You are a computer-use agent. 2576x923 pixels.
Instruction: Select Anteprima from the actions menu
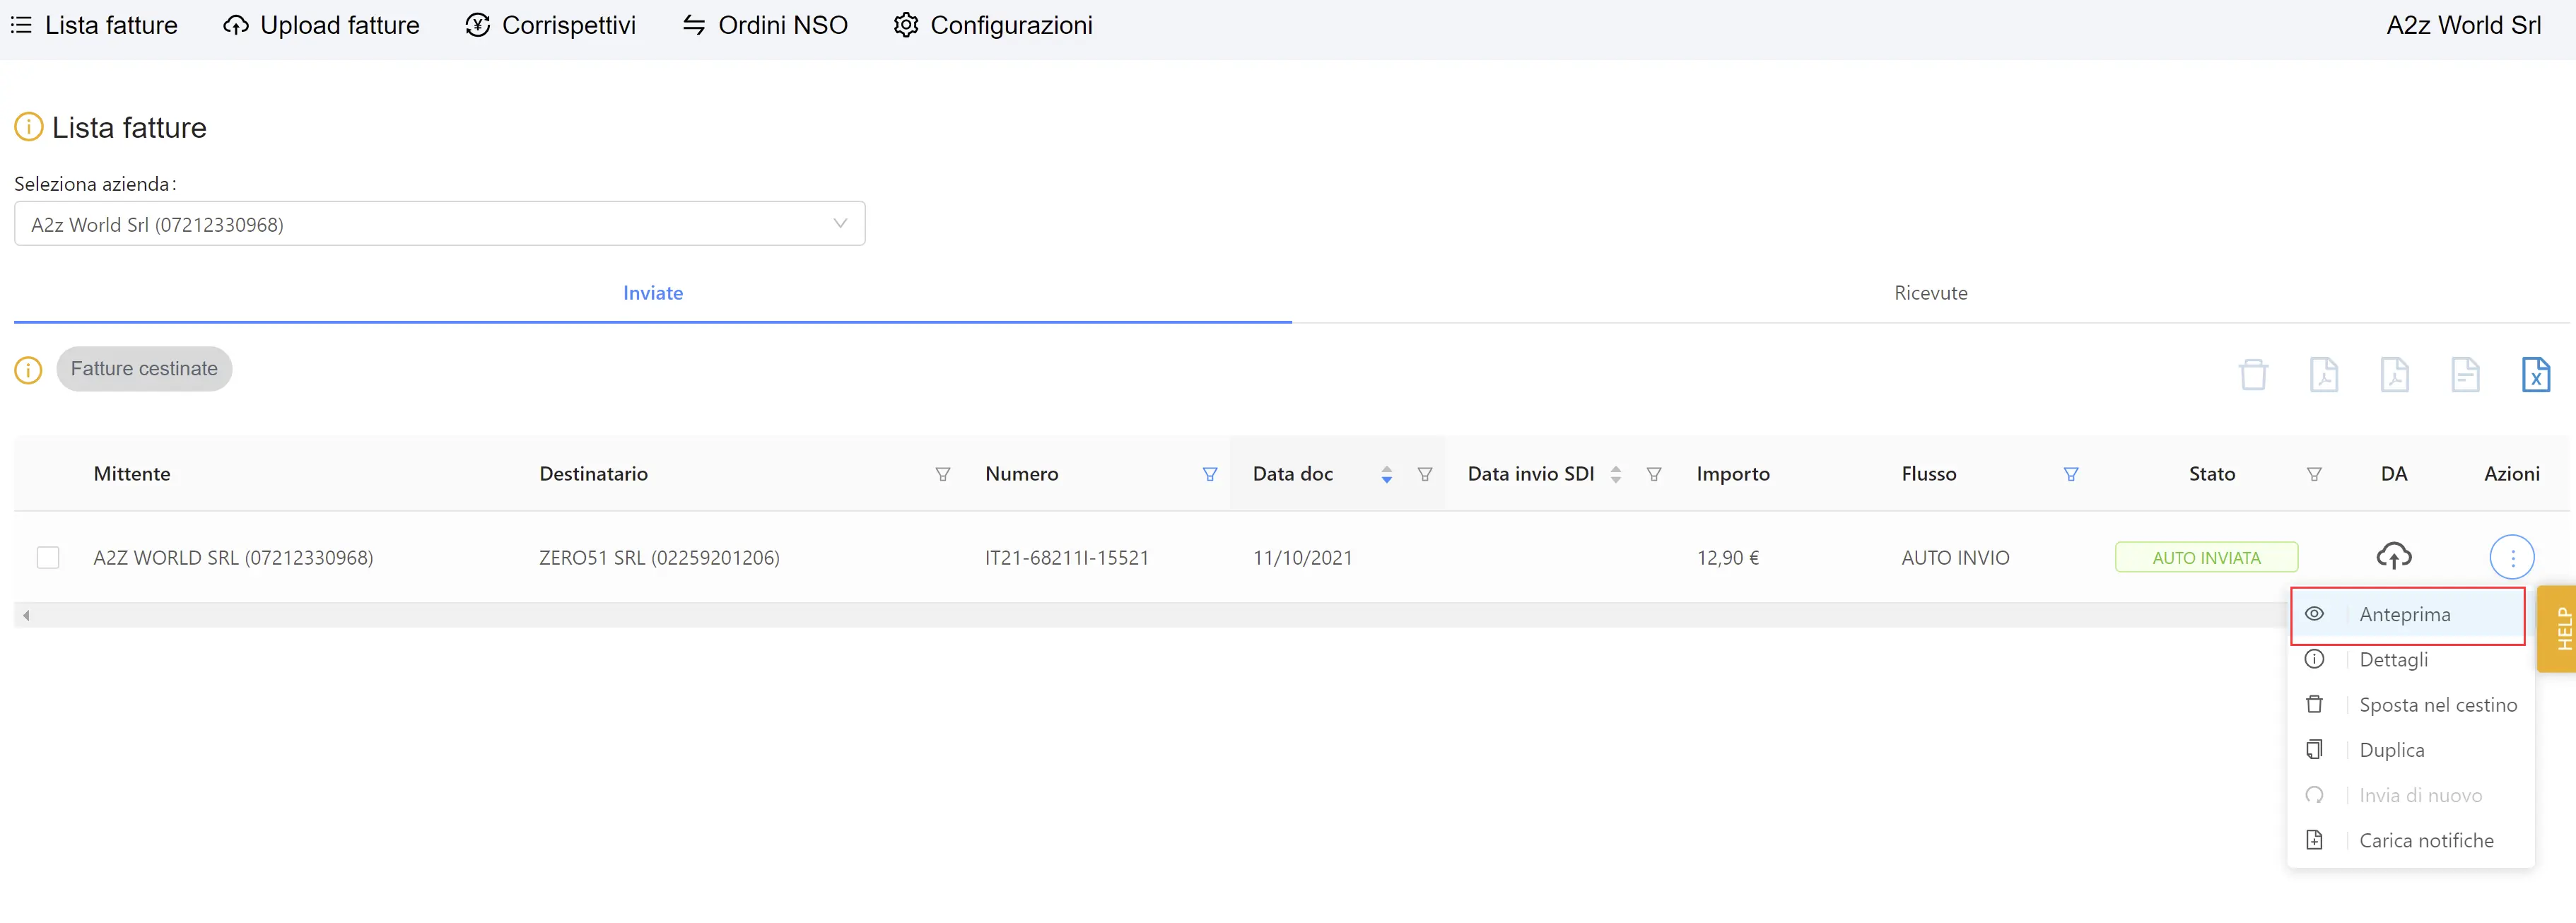coord(2404,614)
